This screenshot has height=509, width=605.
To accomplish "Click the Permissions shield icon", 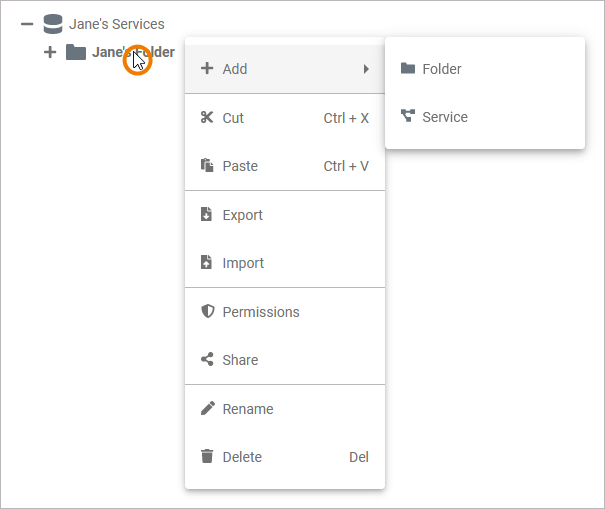I will click(x=207, y=312).
